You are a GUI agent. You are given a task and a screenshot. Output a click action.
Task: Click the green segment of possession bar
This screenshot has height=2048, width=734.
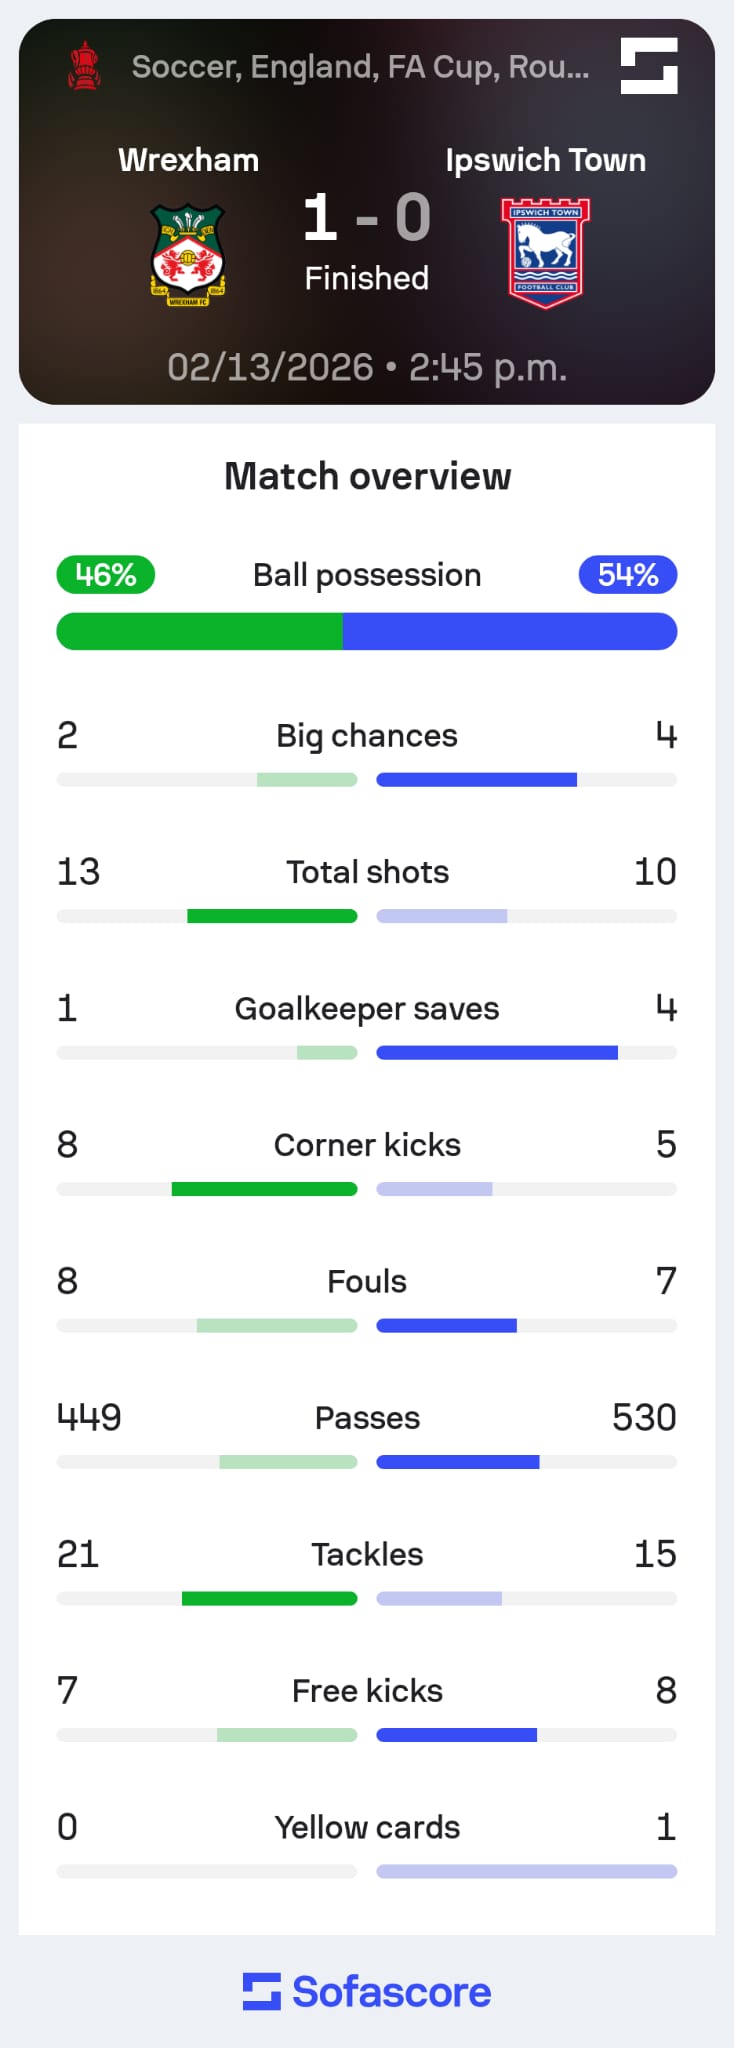pos(200,632)
